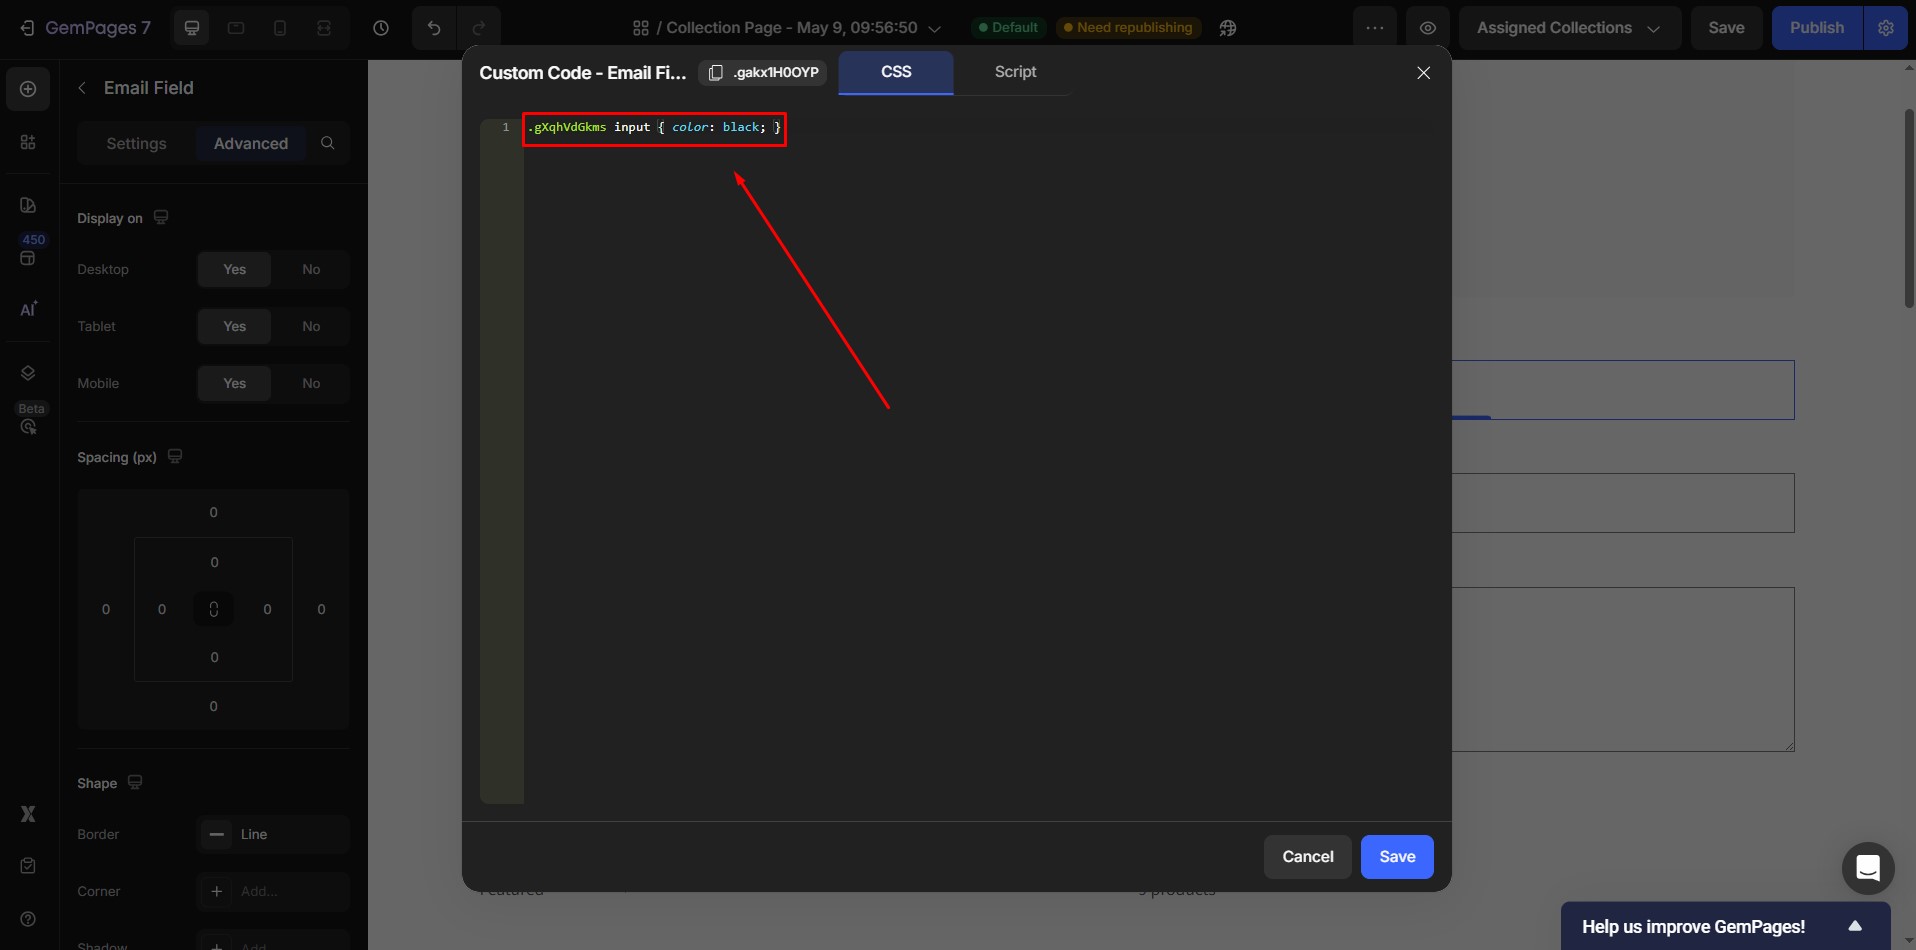Open version history clock icon

(381, 27)
